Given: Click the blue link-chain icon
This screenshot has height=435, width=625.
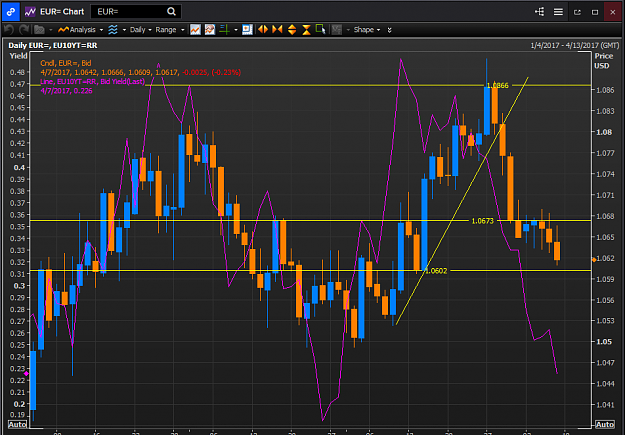Looking at the screenshot, I should (11, 12).
